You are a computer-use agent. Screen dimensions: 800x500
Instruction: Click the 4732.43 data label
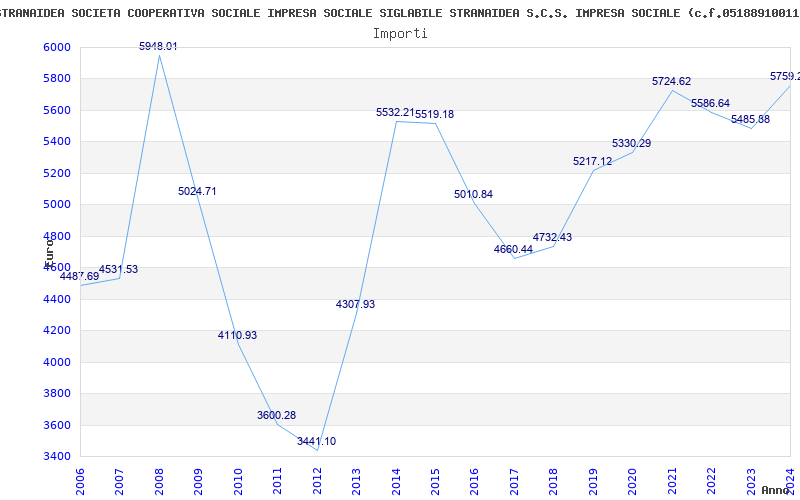(x=553, y=237)
